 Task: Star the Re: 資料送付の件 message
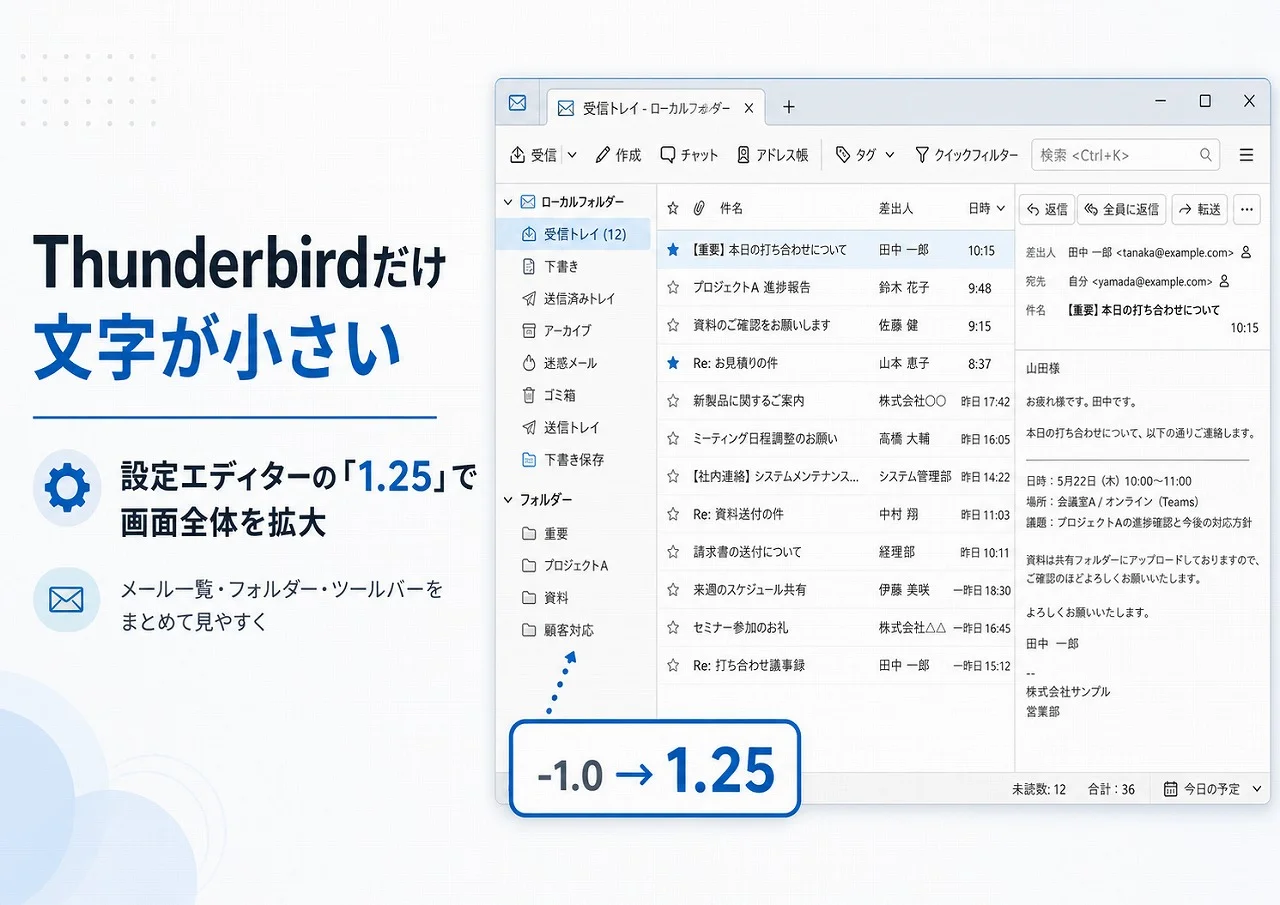(673, 514)
